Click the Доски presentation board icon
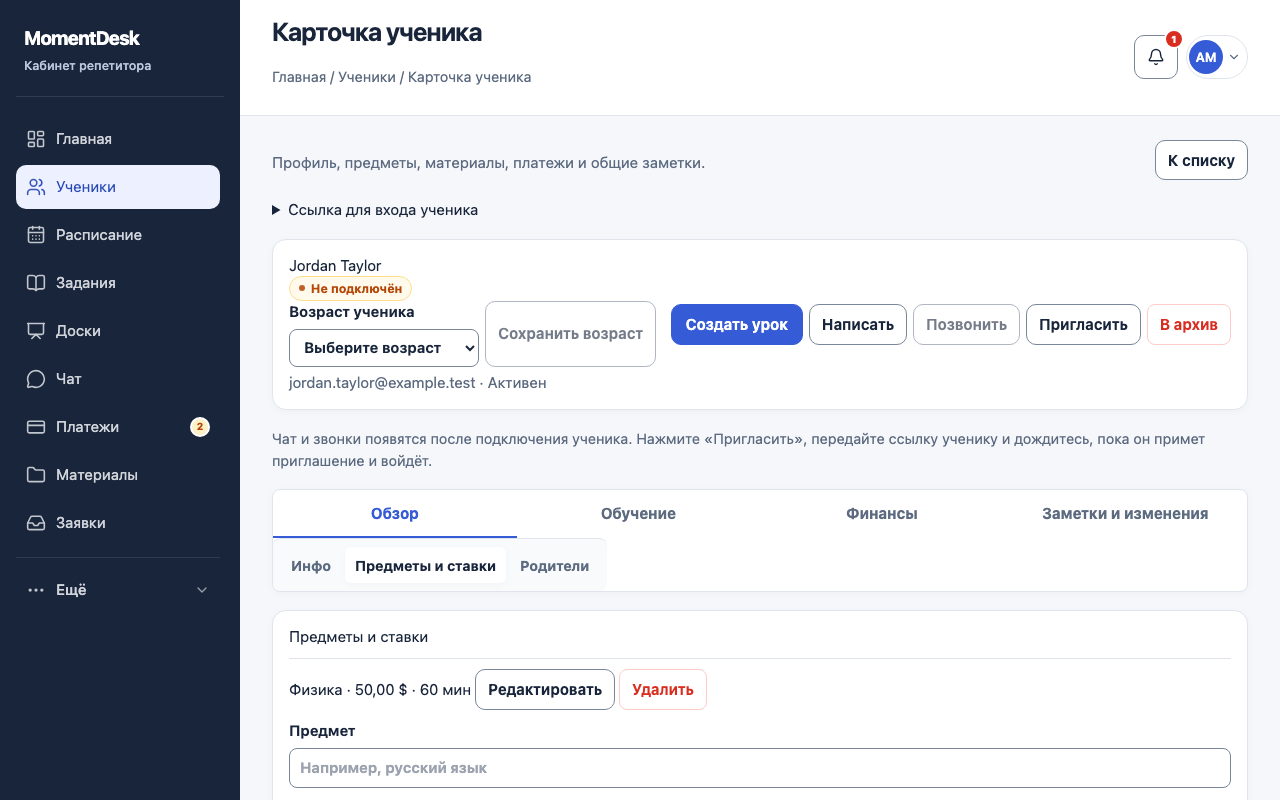The width and height of the screenshot is (1280, 800). (x=36, y=331)
